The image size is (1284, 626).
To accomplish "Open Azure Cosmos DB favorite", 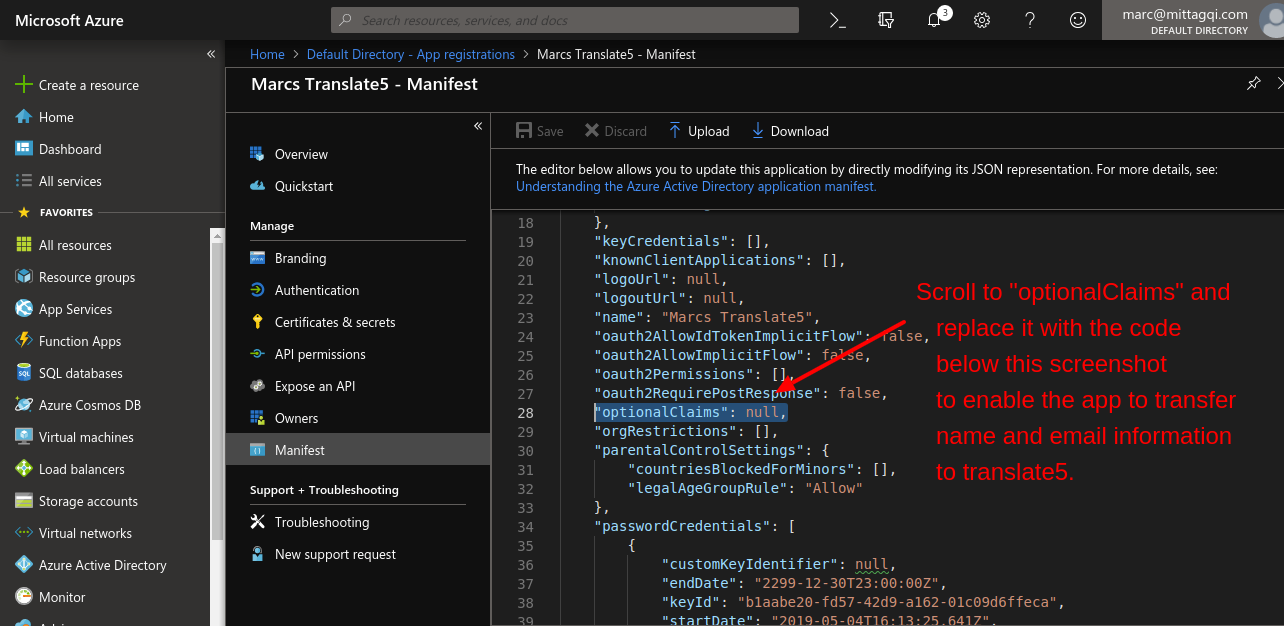I will pyautogui.click(x=77, y=405).
